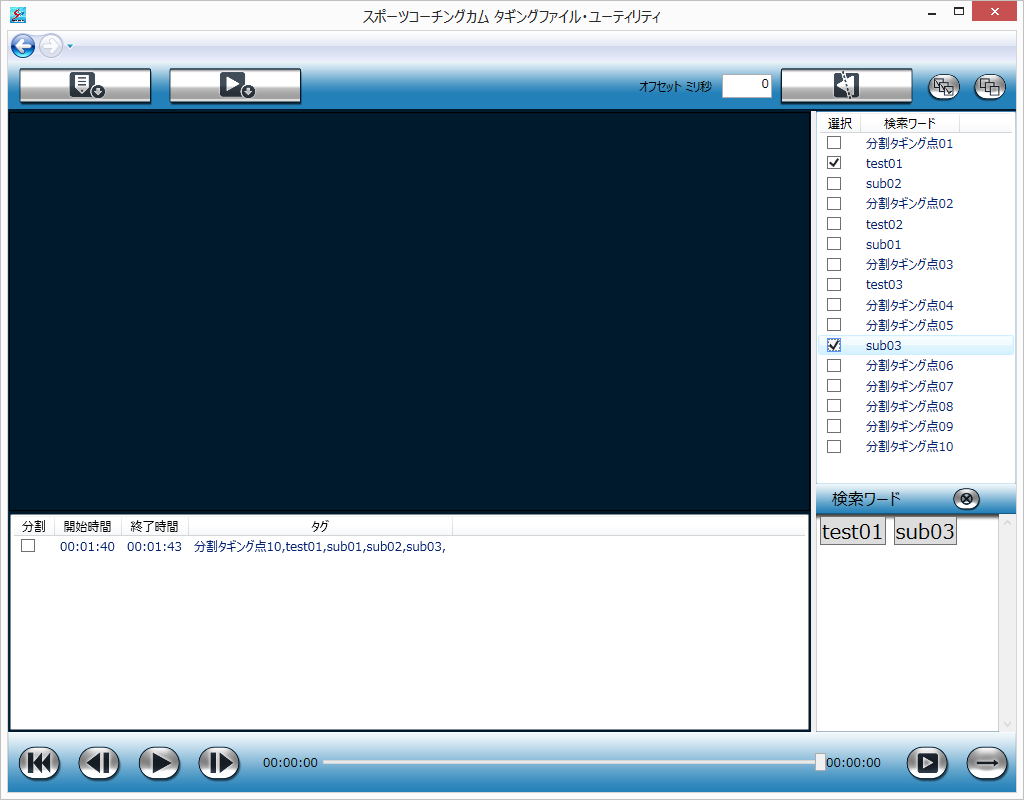Viewport: 1024px width, 800px height.
Task: Open the navigation history dropdown arrow
Action: pyautogui.click(x=70, y=46)
